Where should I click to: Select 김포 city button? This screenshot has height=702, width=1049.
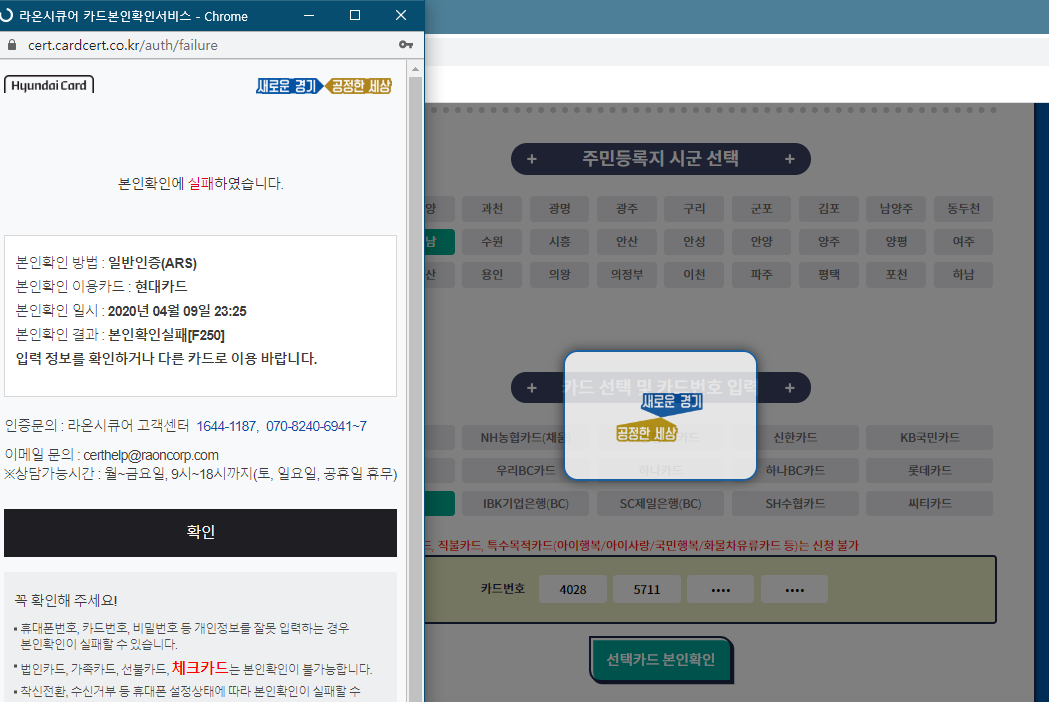pyautogui.click(x=829, y=209)
